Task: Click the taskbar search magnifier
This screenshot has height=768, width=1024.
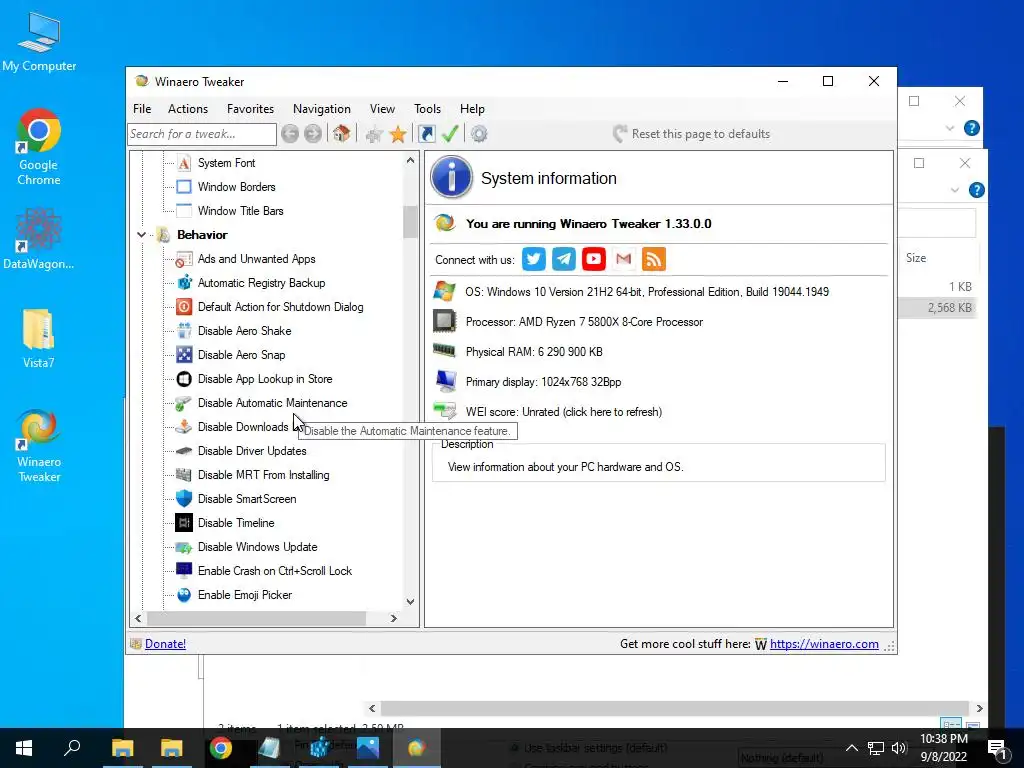Action: (72, 748)
